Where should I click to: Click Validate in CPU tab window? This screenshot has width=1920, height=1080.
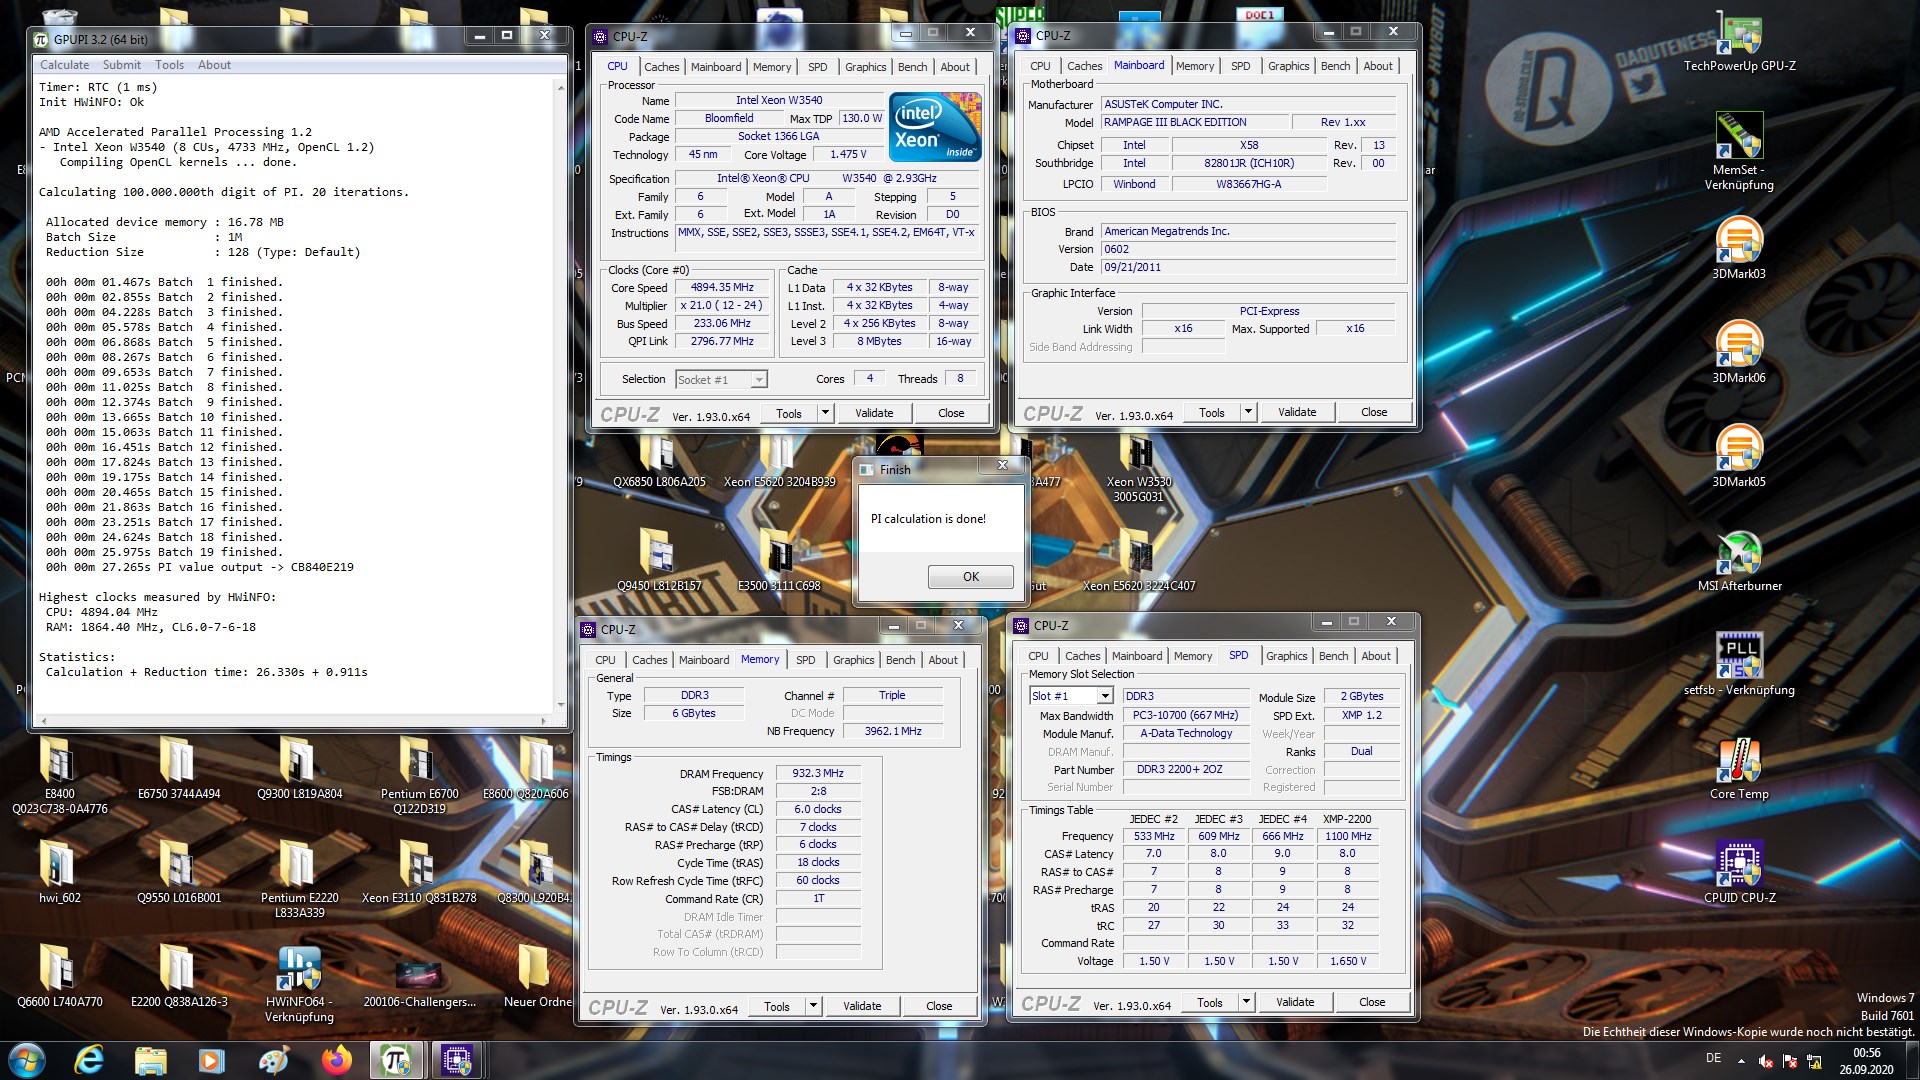tap(874, 413)
